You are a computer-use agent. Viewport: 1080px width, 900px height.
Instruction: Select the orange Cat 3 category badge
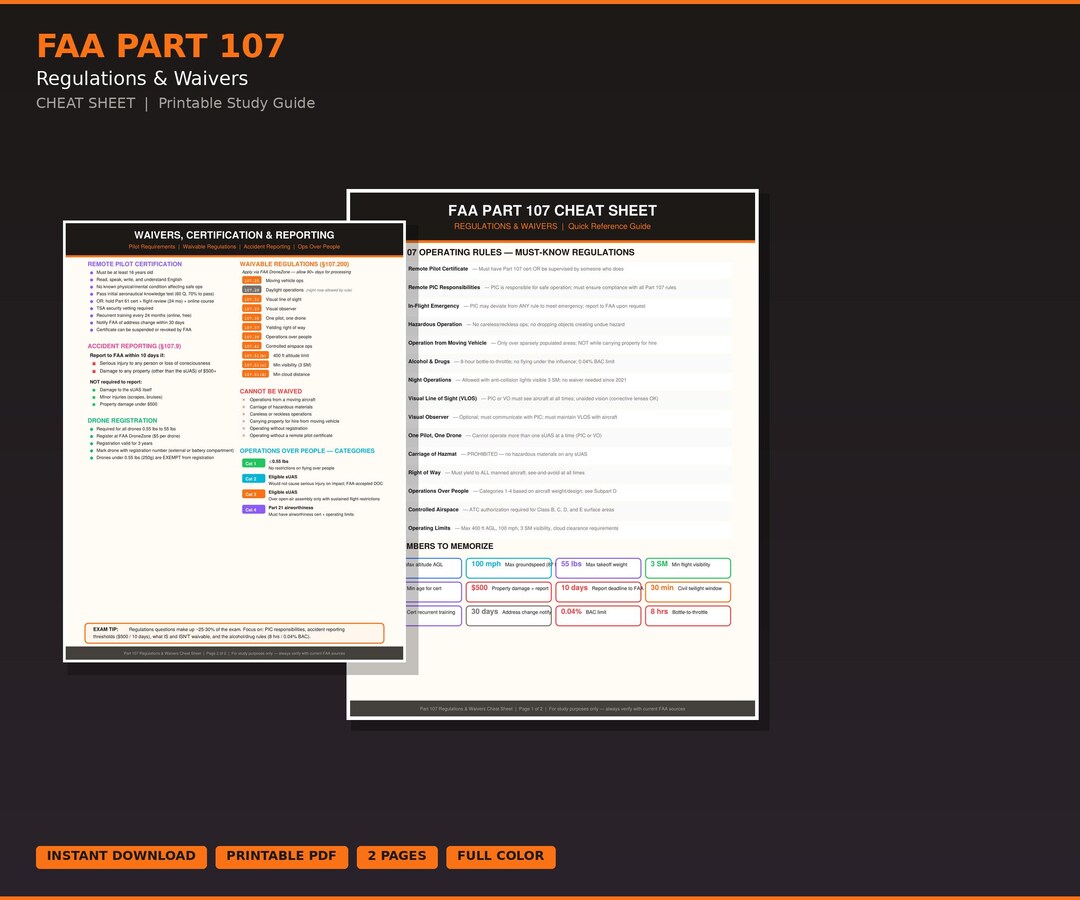253,494
